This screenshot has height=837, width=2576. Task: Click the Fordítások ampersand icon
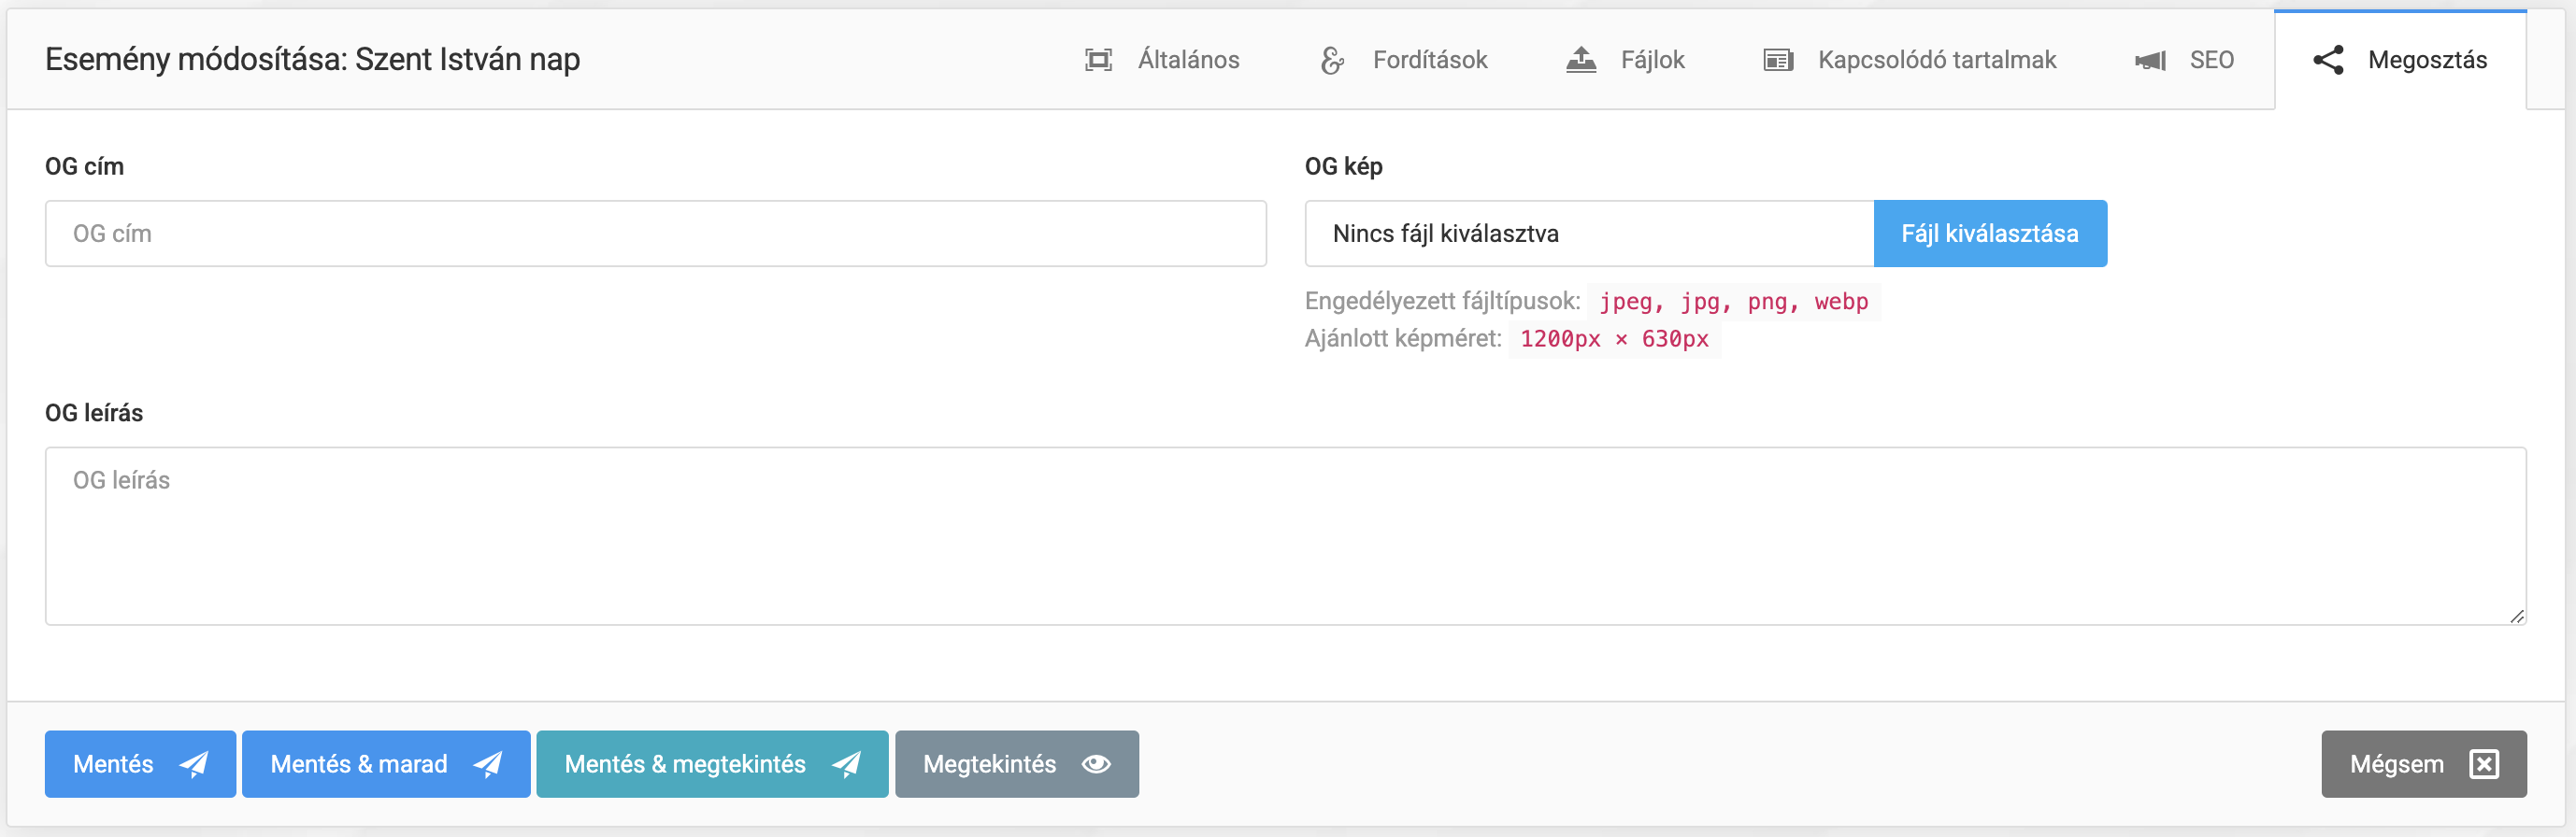tap(1332, 60)
